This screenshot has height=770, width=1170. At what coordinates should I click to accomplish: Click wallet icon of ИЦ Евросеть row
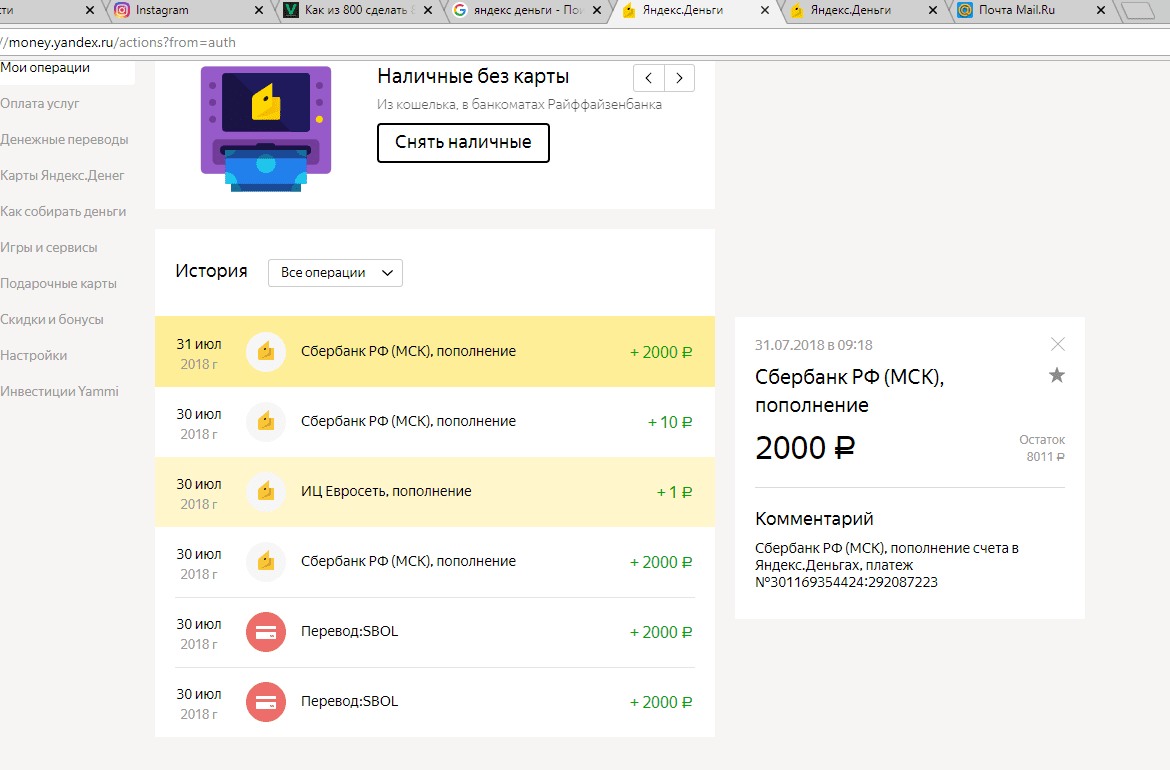click(x=265, y=492)
